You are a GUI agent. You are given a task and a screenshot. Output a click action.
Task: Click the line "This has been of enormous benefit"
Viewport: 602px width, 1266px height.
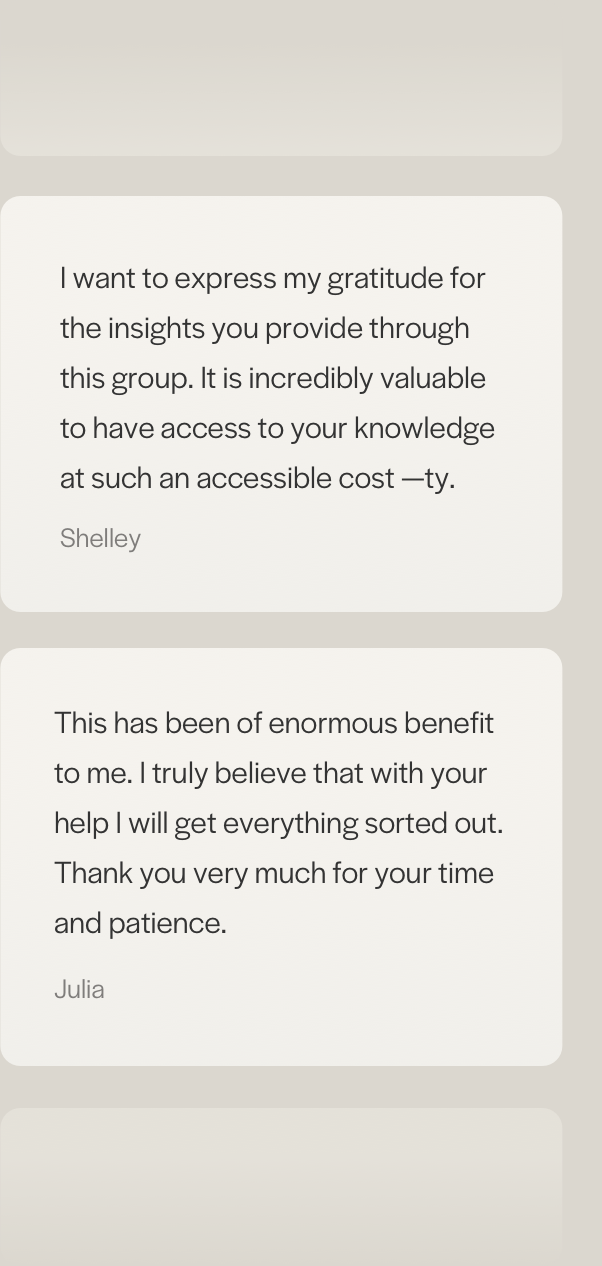point(273,723)
